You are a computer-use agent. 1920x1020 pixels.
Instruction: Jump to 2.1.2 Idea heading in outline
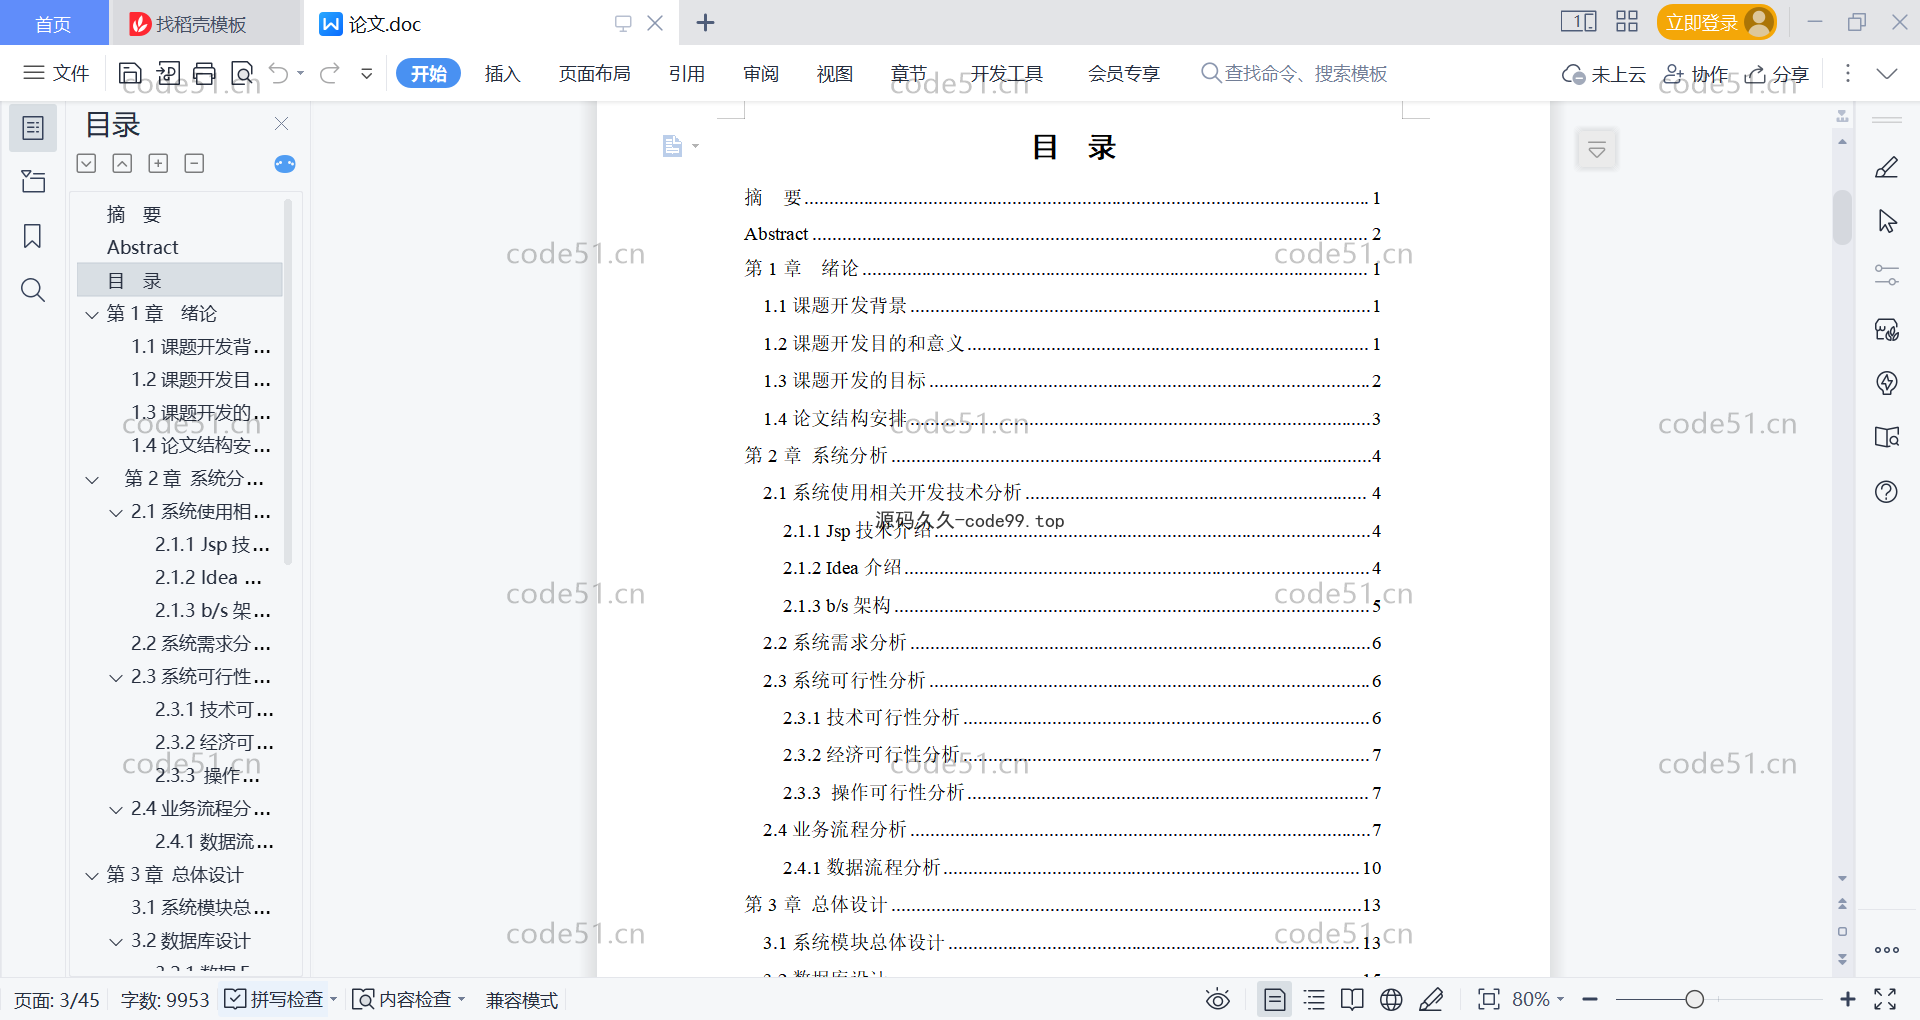point(208,577)
